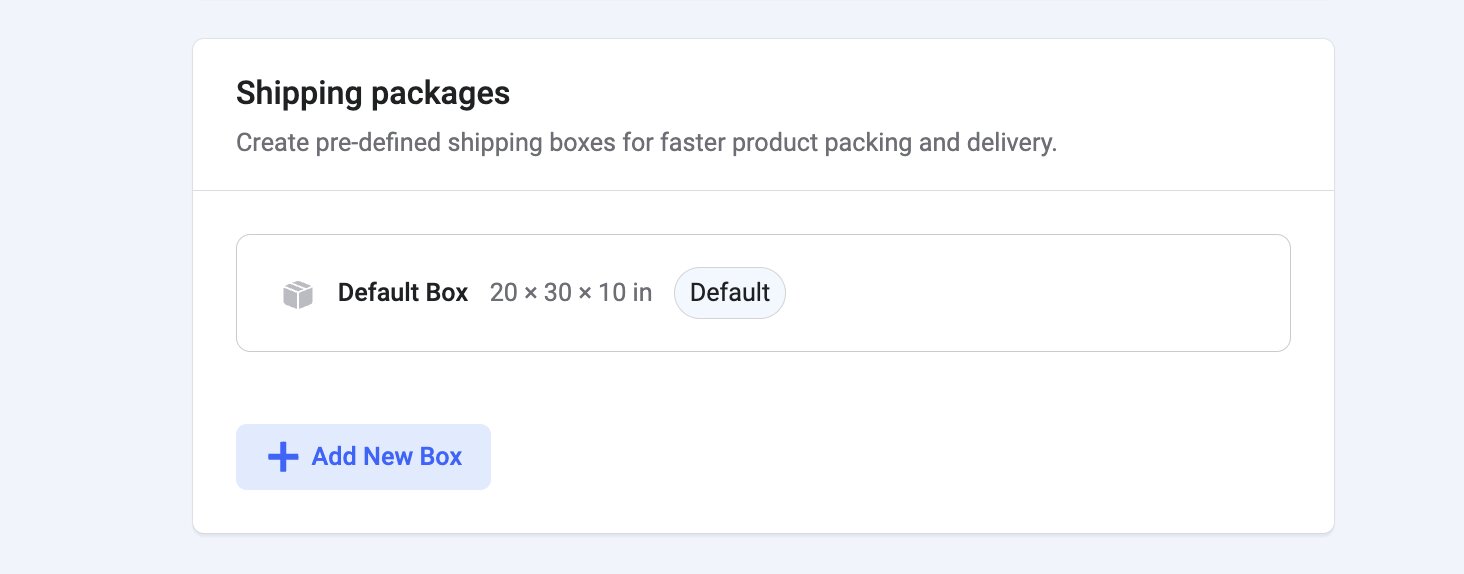The width and height of the screenshot is (1464, 574).
Task: Click the 20 × 30 × 10 in dimensions
Action: click(571, 293)
